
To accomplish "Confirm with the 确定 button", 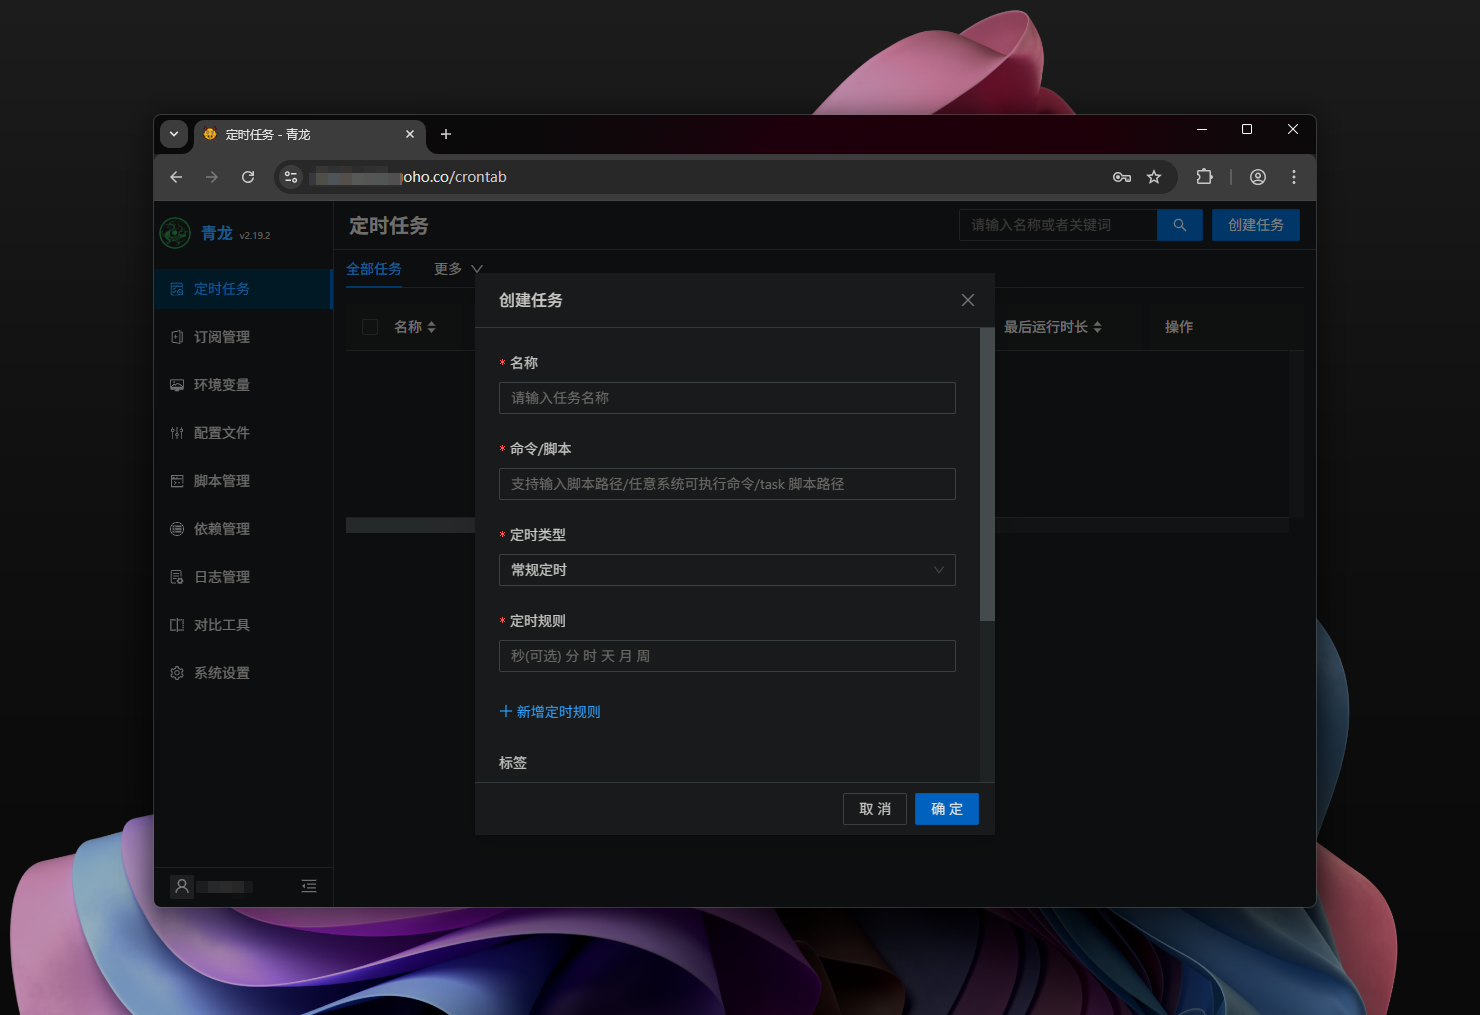I will (x=947, y=809).
